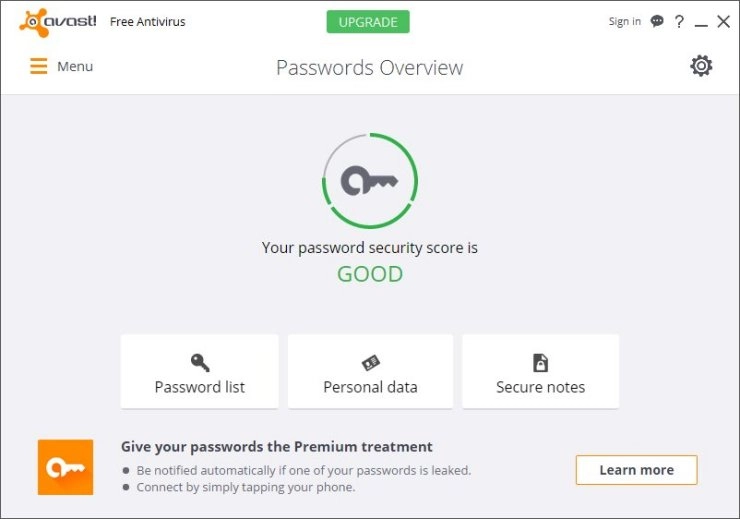Viewport: 740px width, 519px height.
Task: Open the Menu label
Action: coord(75,67)
